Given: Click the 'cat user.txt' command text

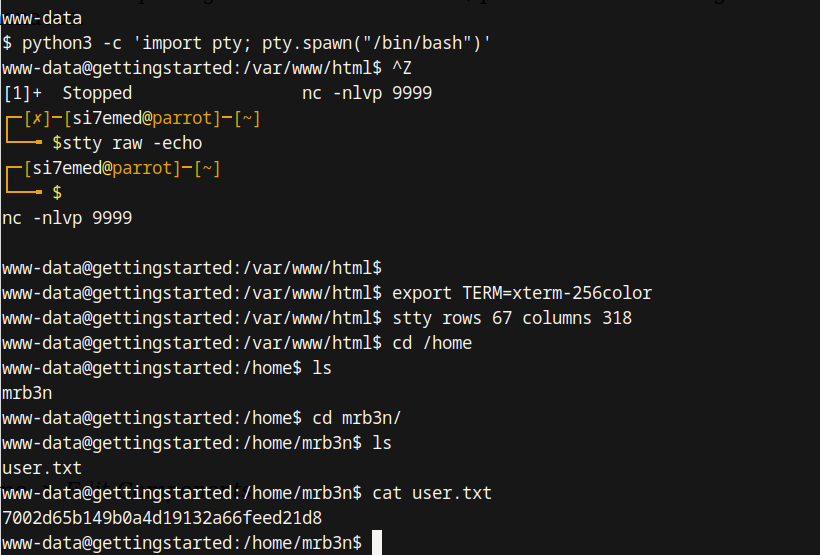Looking at the screenshot, I should [431, 492].
